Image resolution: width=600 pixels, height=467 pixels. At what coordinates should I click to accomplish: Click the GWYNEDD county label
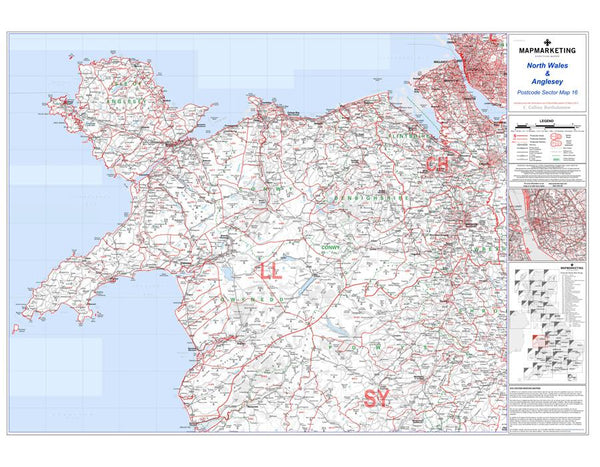tap(253, 299)
